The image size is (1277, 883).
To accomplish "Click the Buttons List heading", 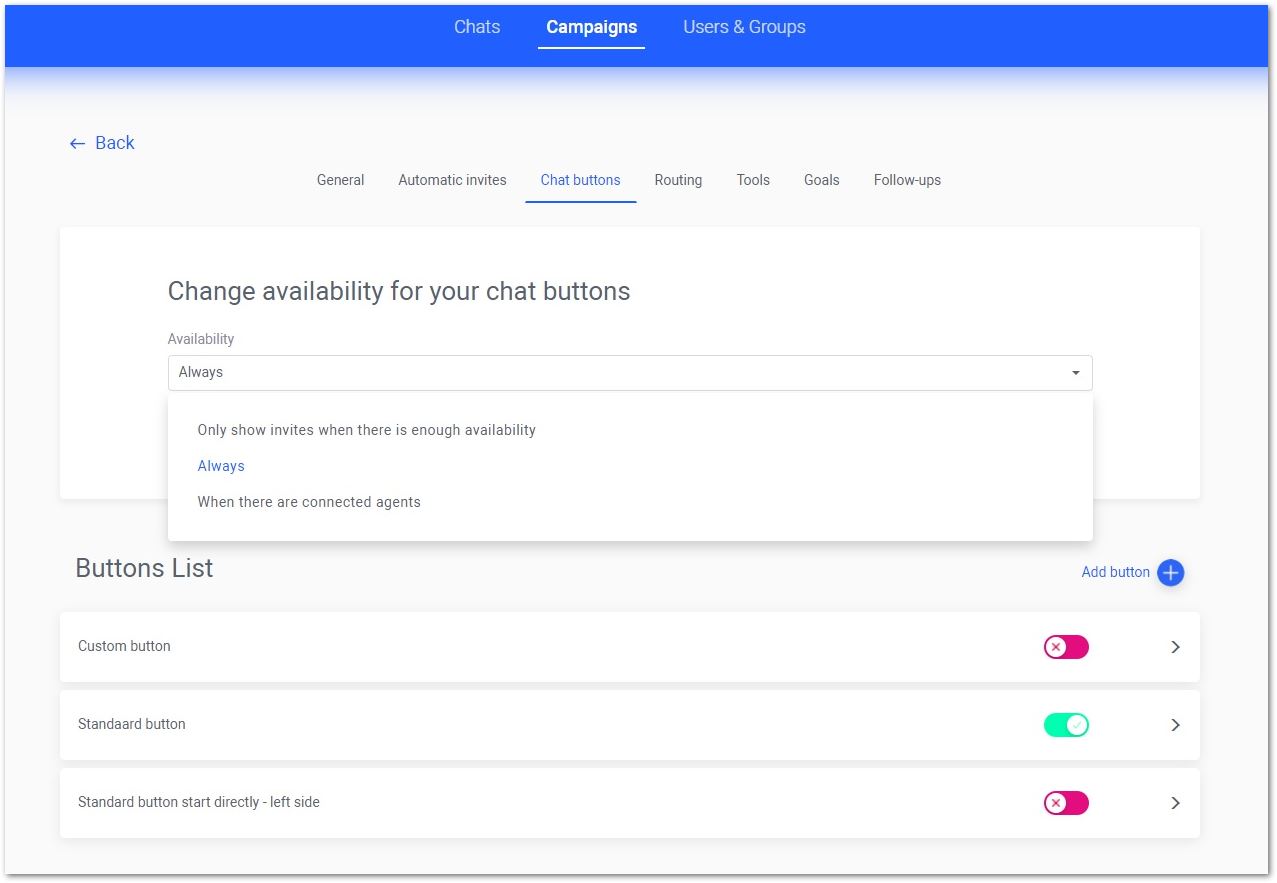I will (144, 568).
